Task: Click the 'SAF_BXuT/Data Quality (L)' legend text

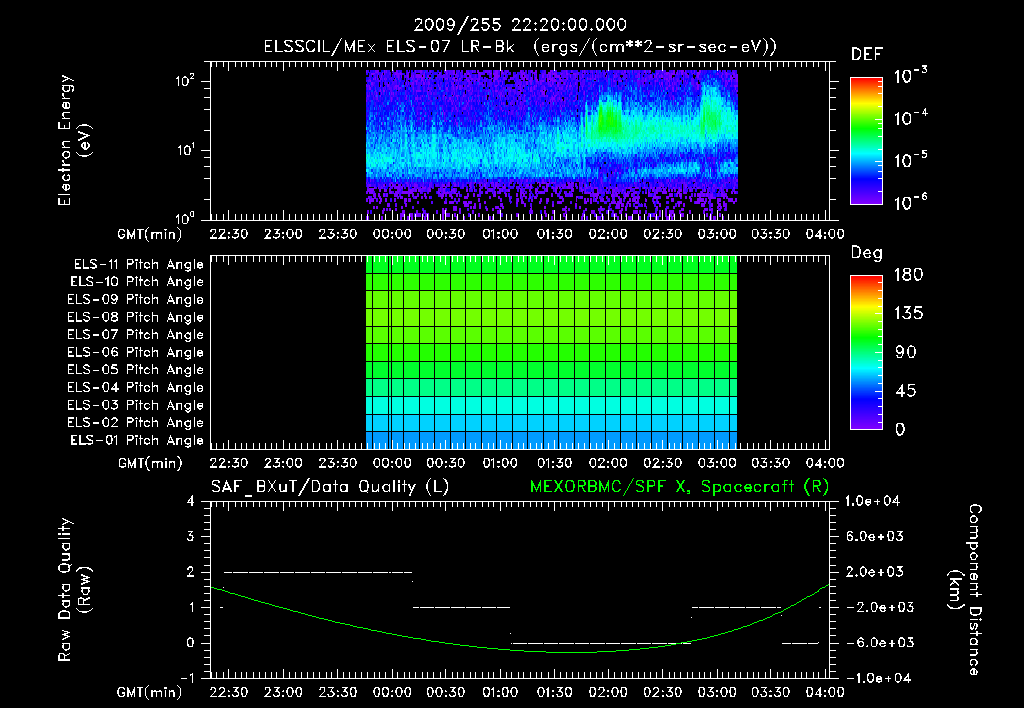Action: 330,487
